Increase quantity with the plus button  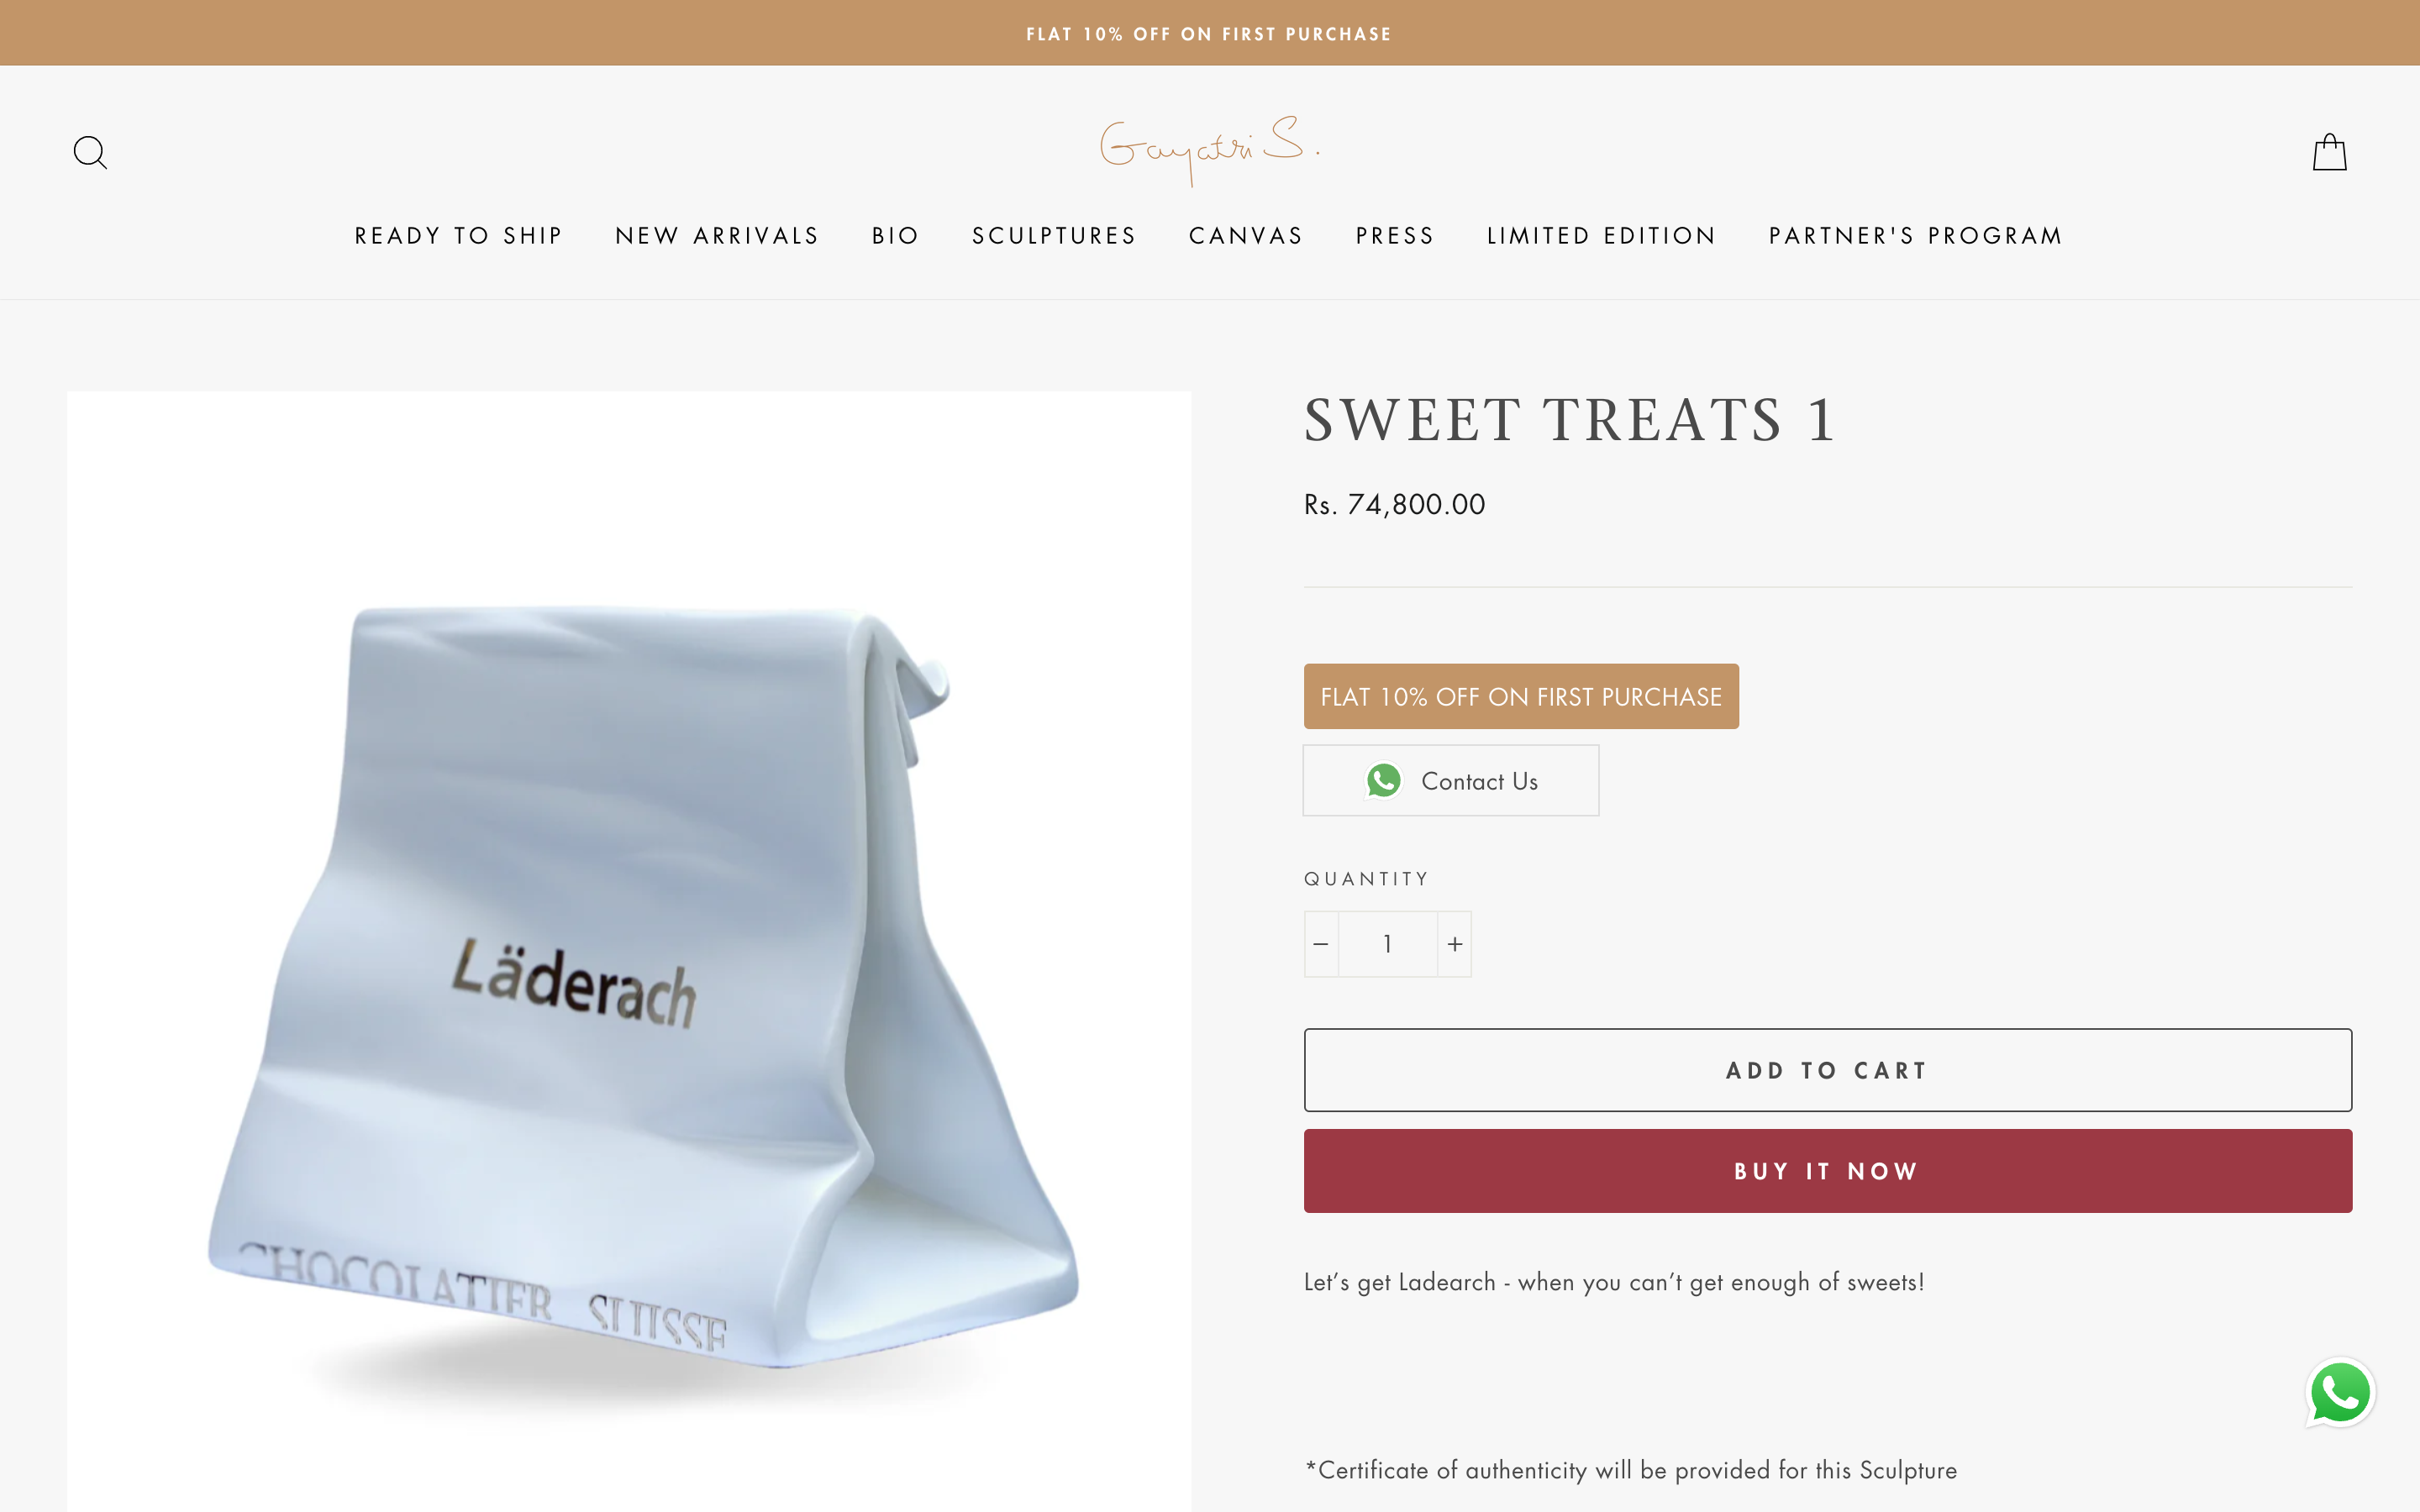(1454, 944)
